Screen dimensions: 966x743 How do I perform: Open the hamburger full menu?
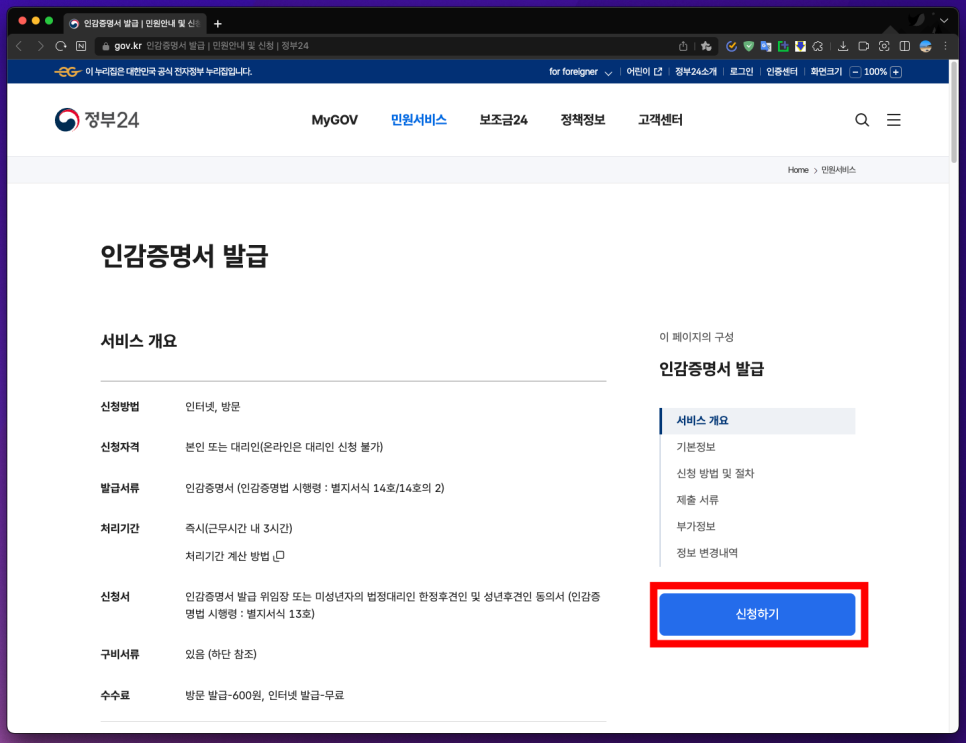click(893, 120)
